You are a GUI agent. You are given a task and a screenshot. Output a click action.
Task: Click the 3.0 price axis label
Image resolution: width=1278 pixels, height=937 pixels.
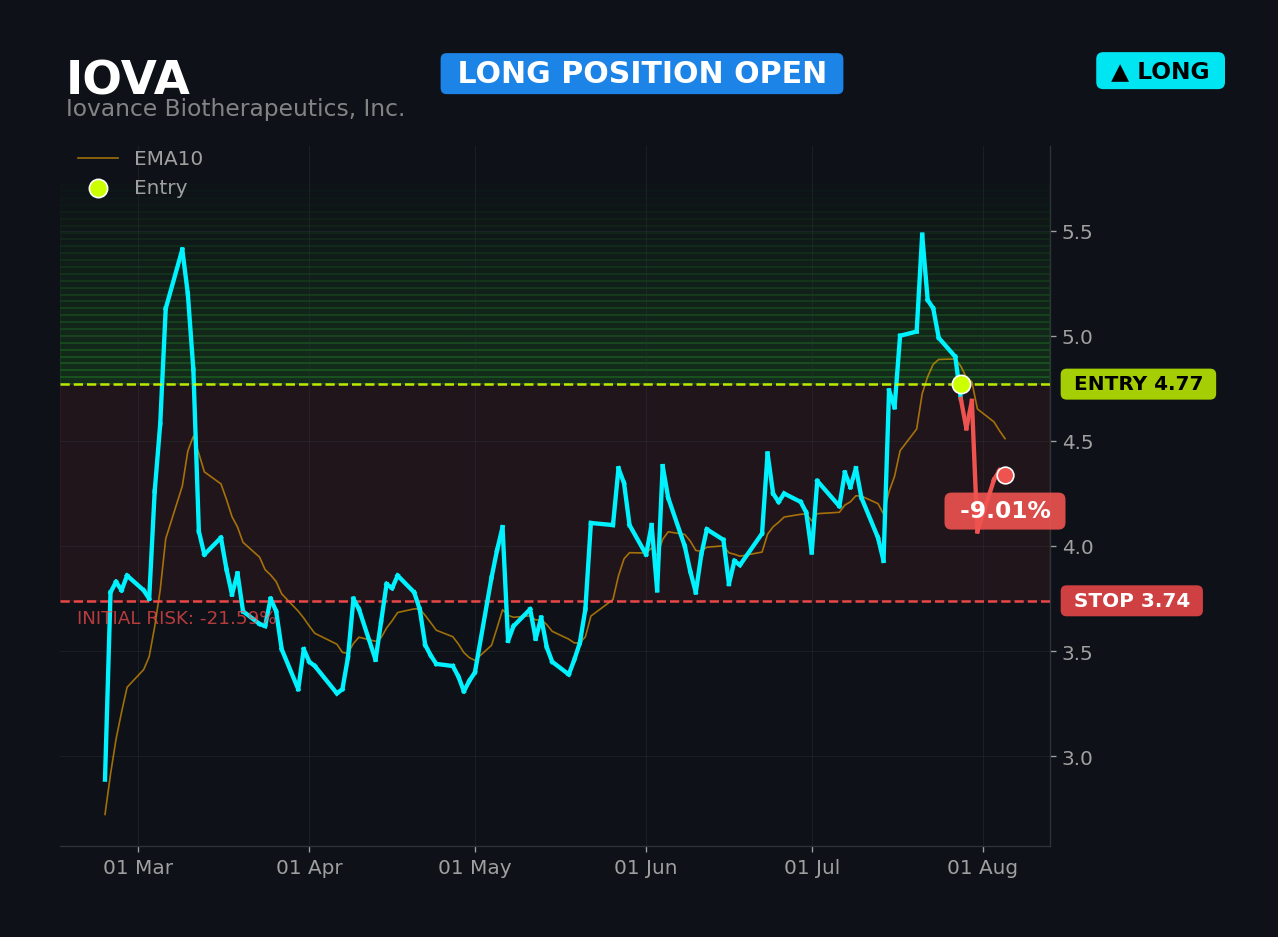pos(1078,757)
